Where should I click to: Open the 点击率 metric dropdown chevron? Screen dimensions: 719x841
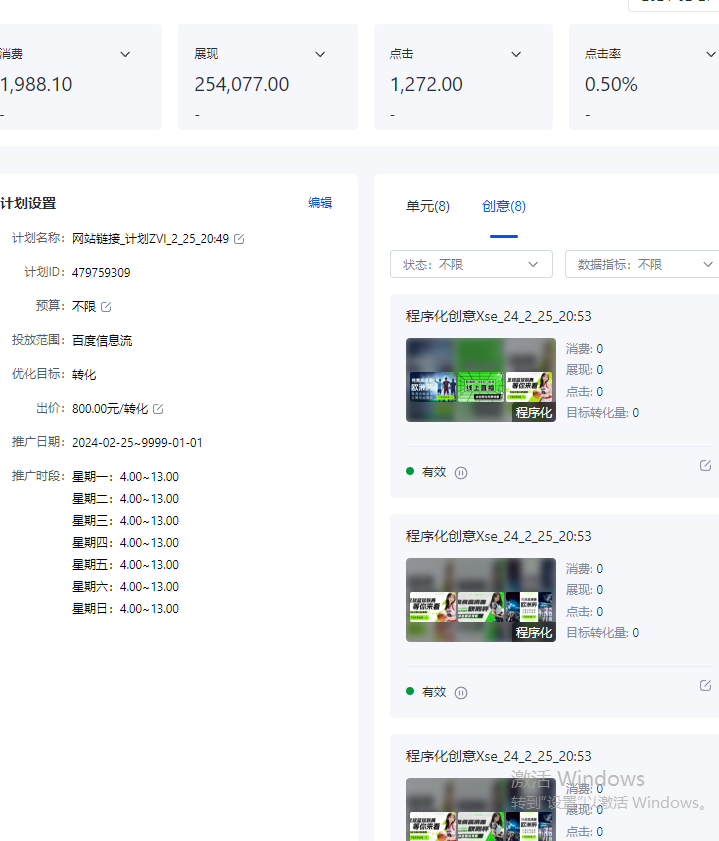click(x=712, y=54)
